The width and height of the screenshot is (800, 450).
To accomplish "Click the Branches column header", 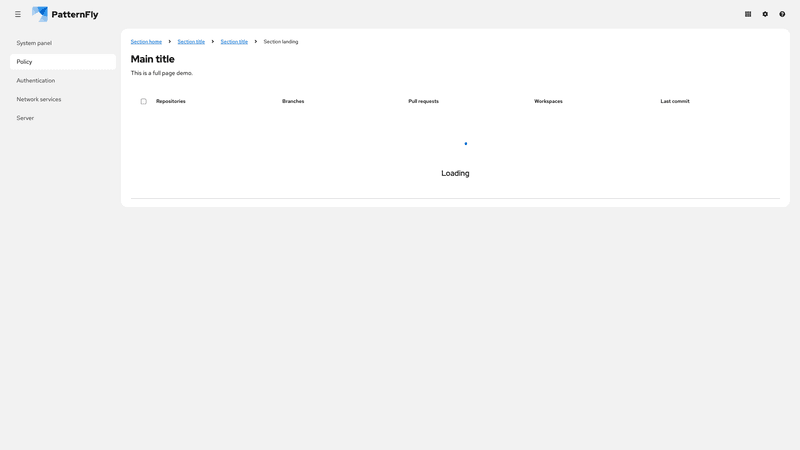I will (x=293, y=101).
